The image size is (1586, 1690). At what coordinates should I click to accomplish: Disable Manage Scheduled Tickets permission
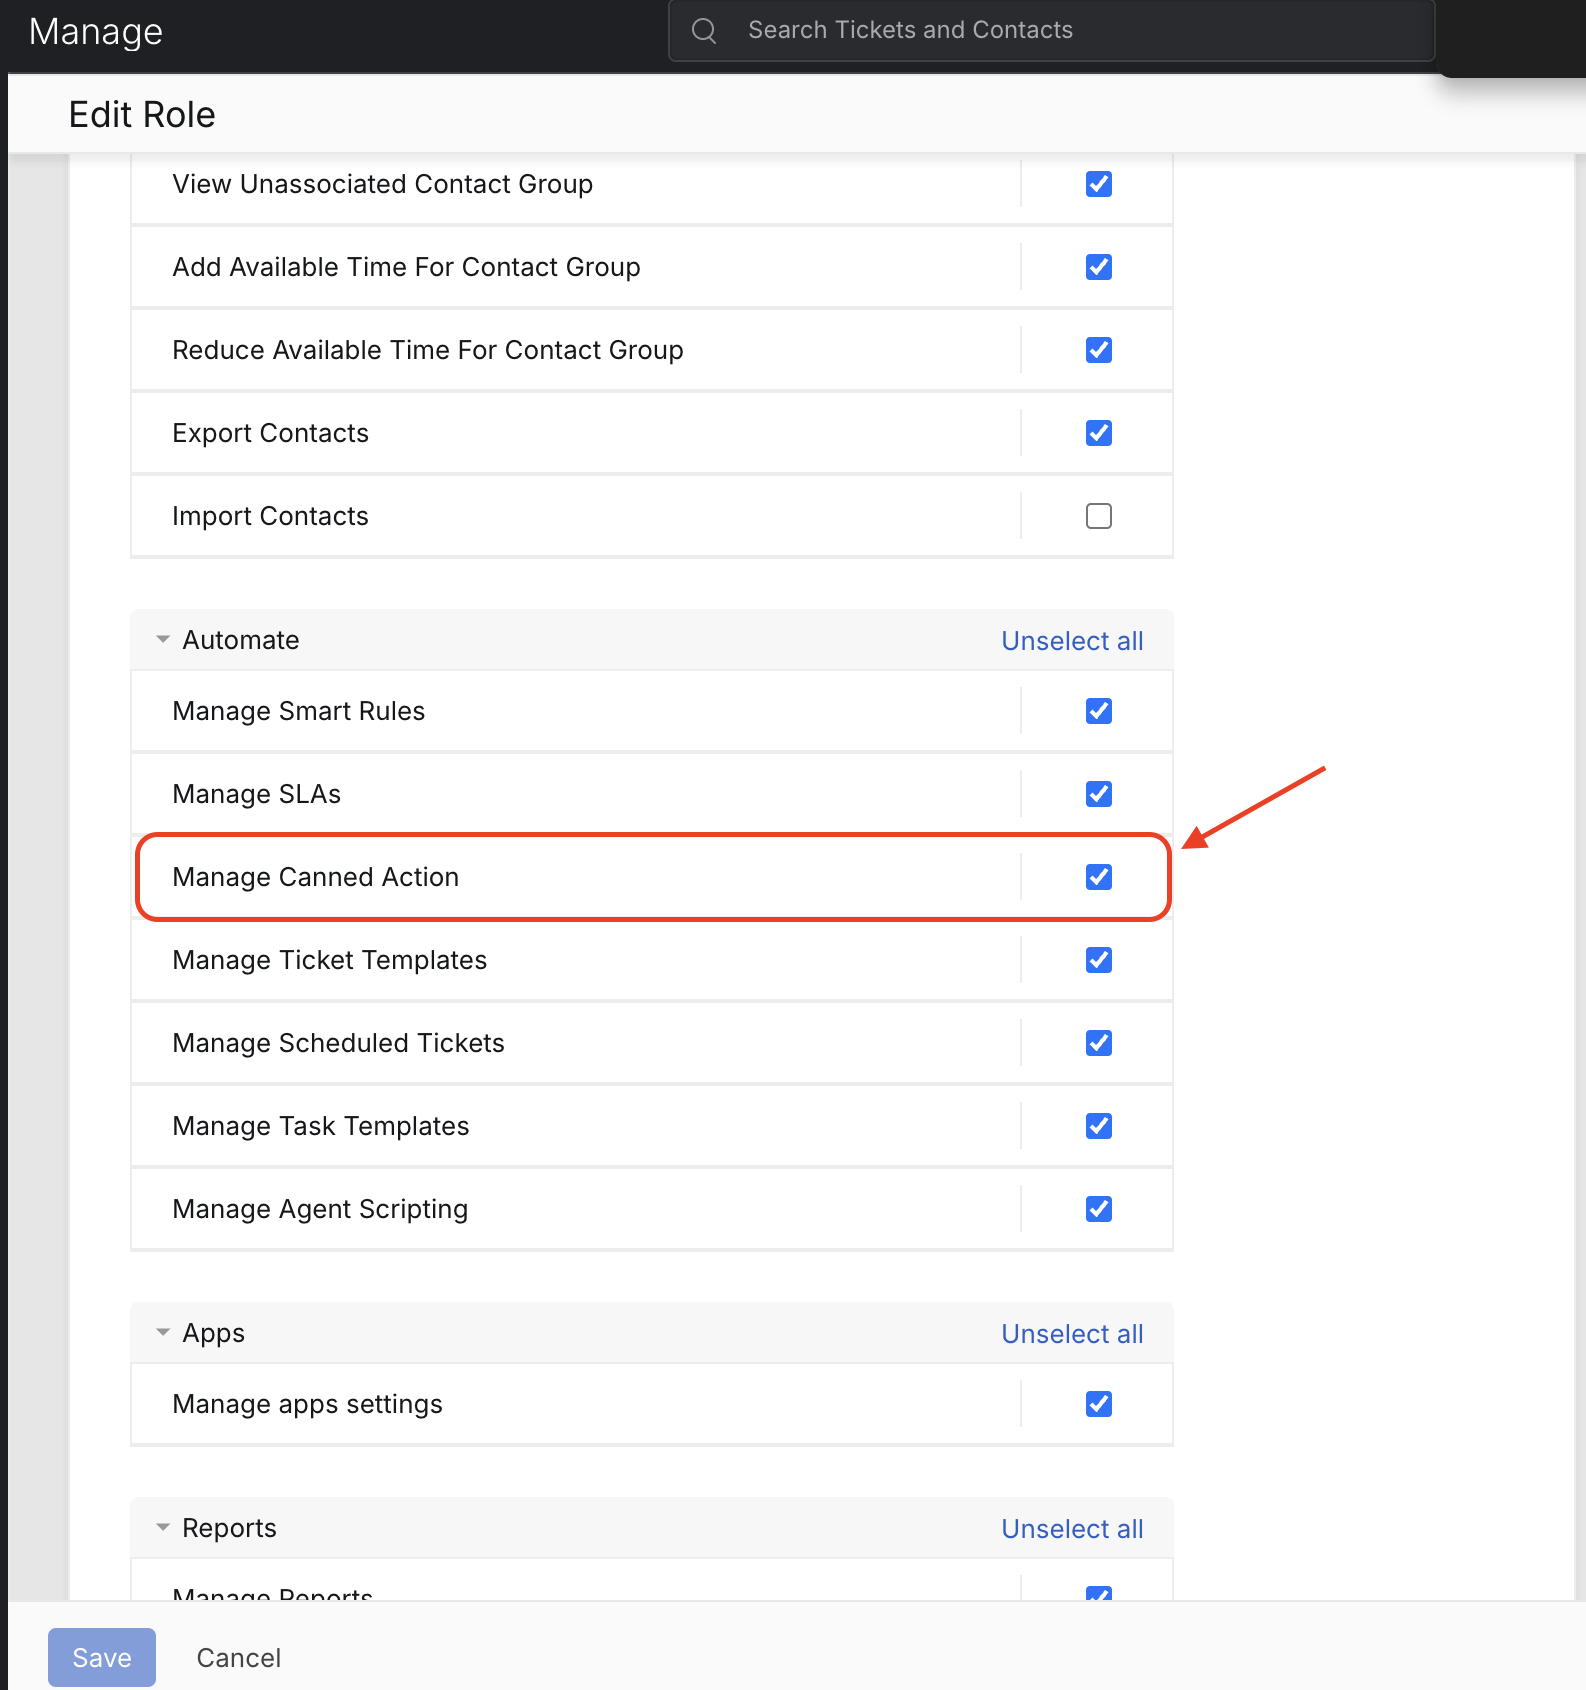[1098, 1043]
